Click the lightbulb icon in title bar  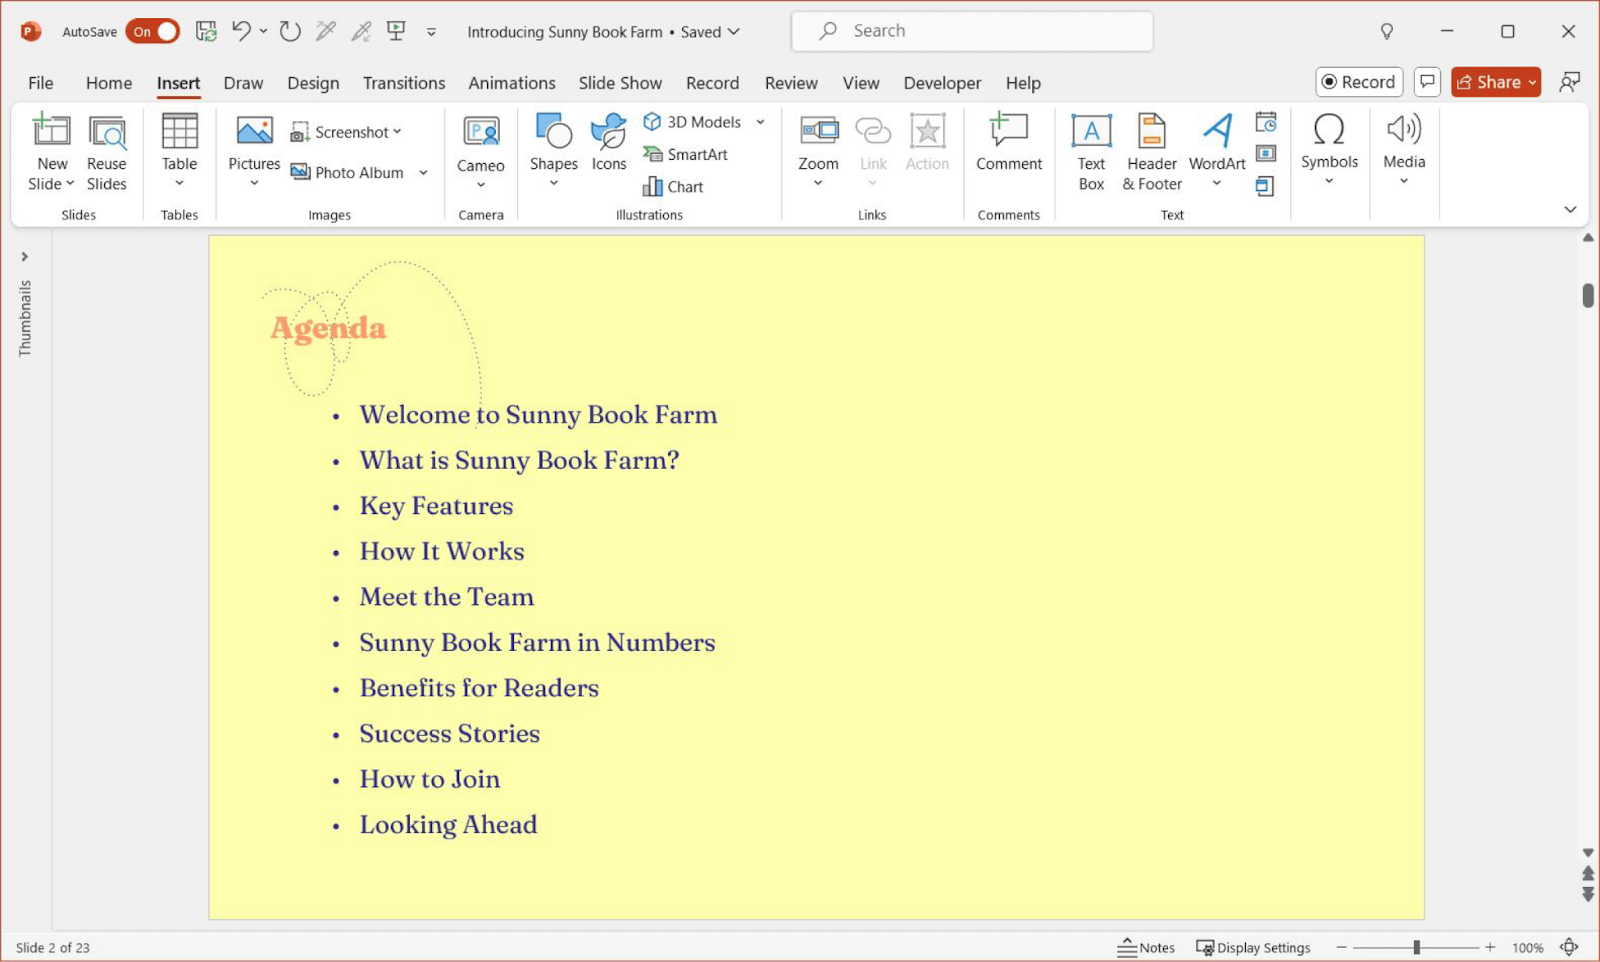[x=1387, y=32]
